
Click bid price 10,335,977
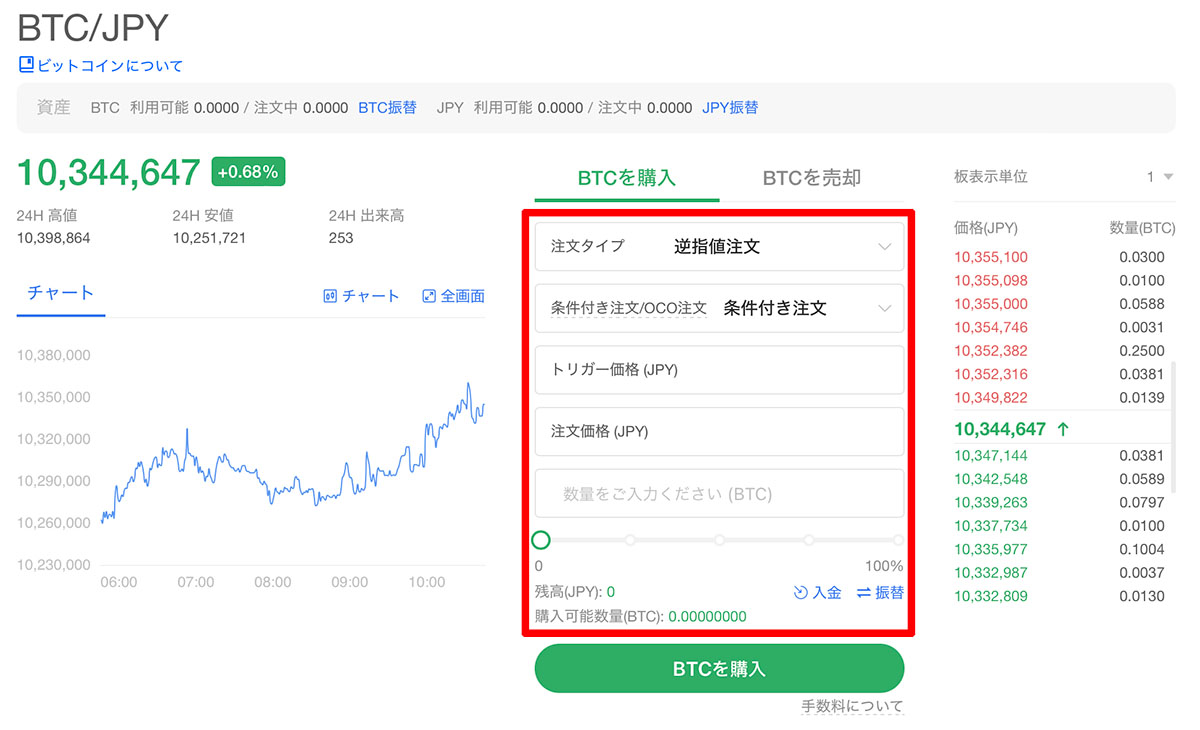(x=991, y=550)
